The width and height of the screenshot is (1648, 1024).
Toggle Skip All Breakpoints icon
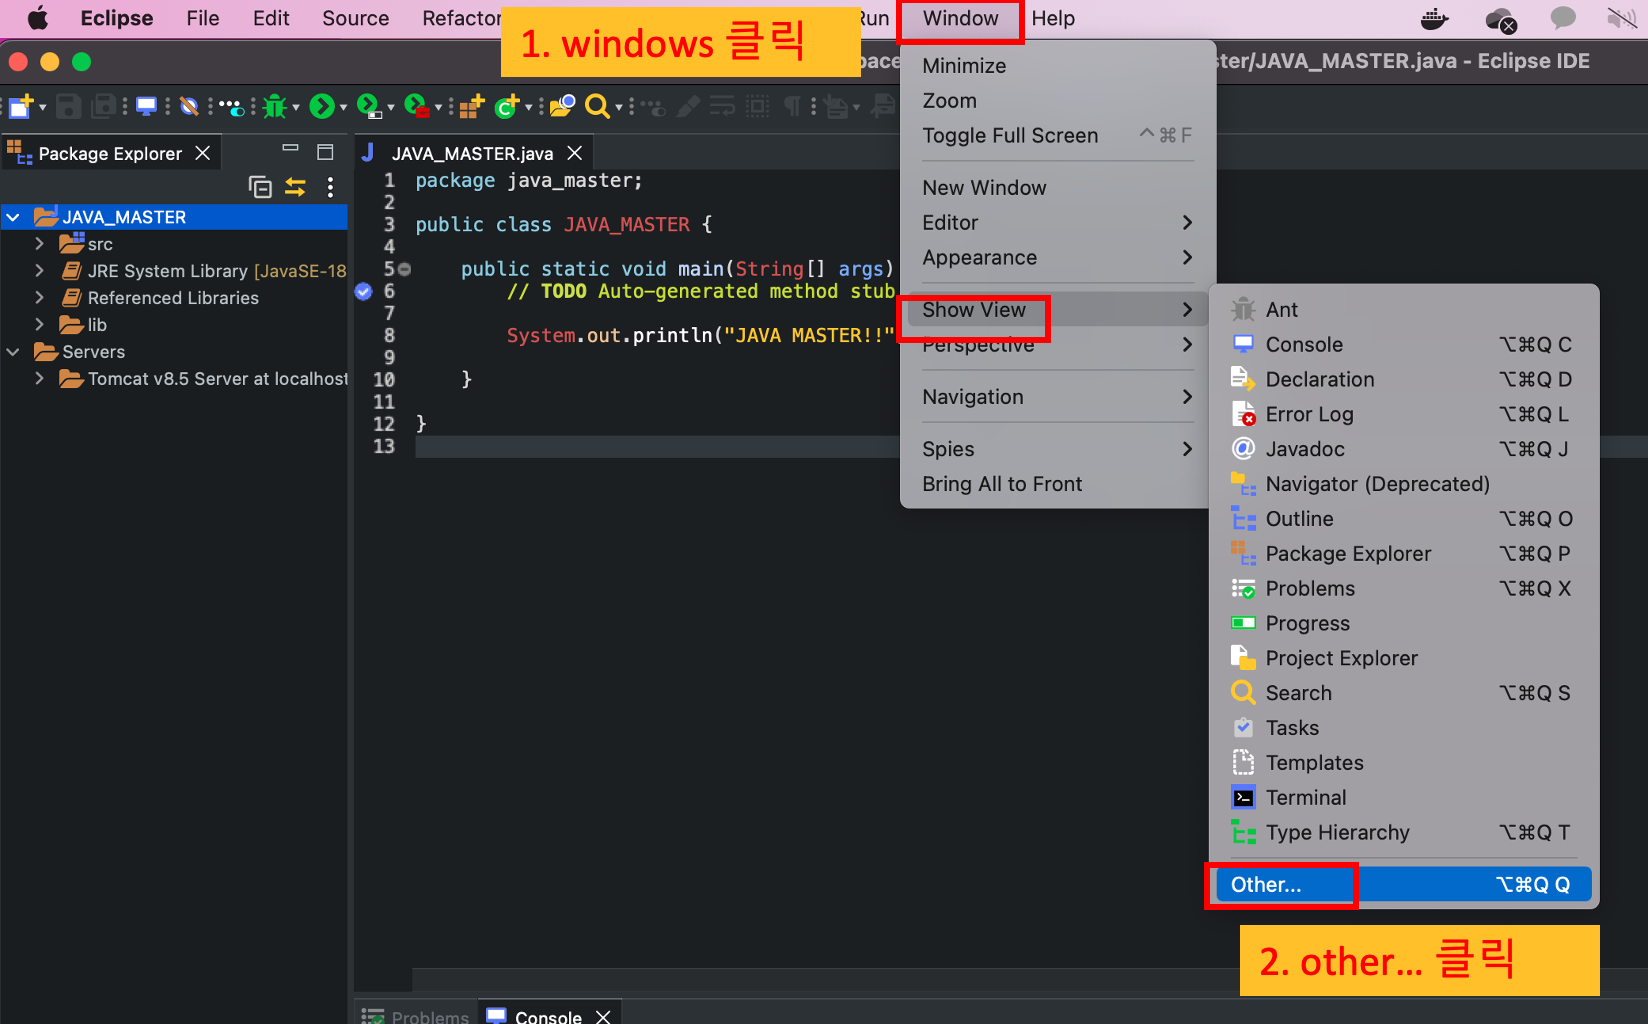point(189,106)
